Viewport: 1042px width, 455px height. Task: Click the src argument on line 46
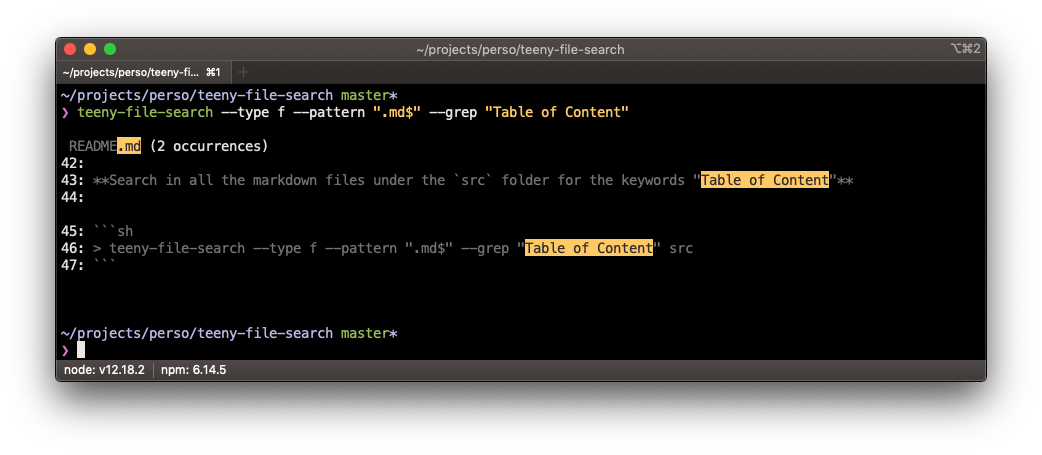pyautogui.click(x=681, y=248)
